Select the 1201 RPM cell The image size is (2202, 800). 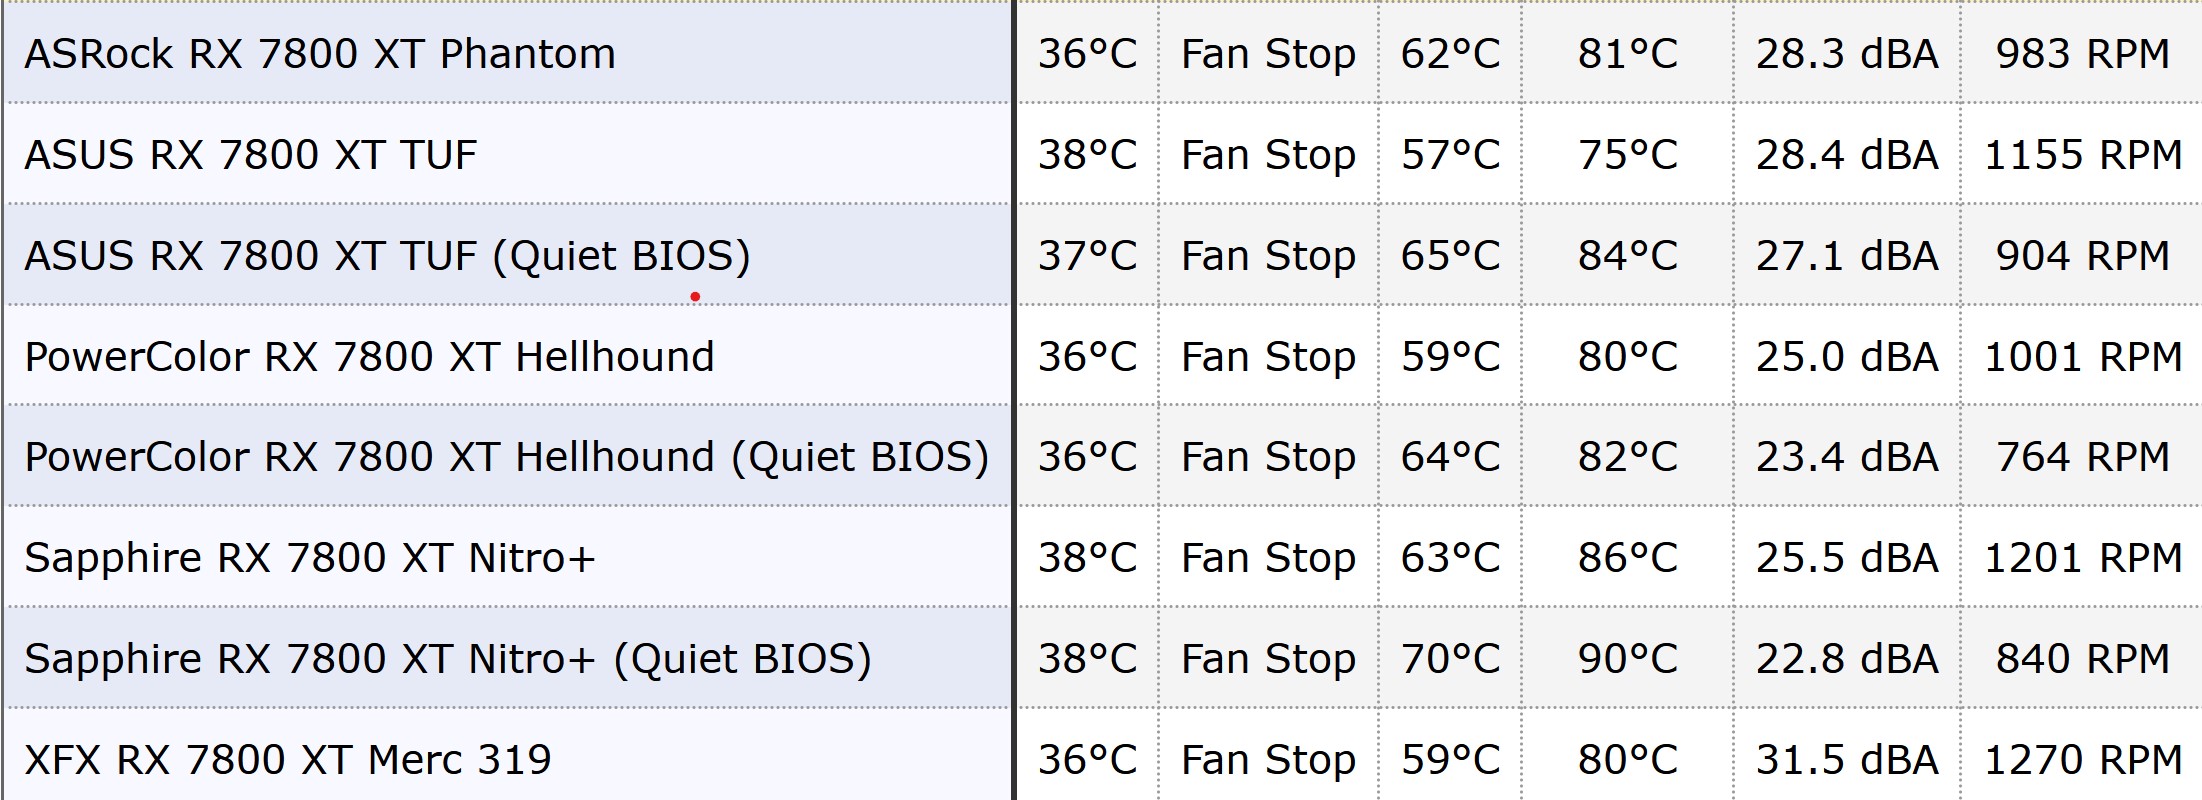click(x=2082, y=558)
